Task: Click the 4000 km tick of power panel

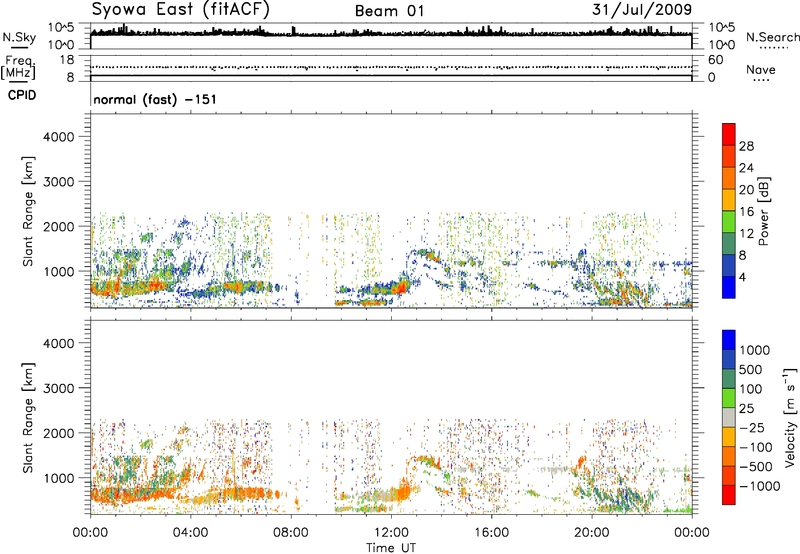Action: pyautogui.click(x=58, y=137)
